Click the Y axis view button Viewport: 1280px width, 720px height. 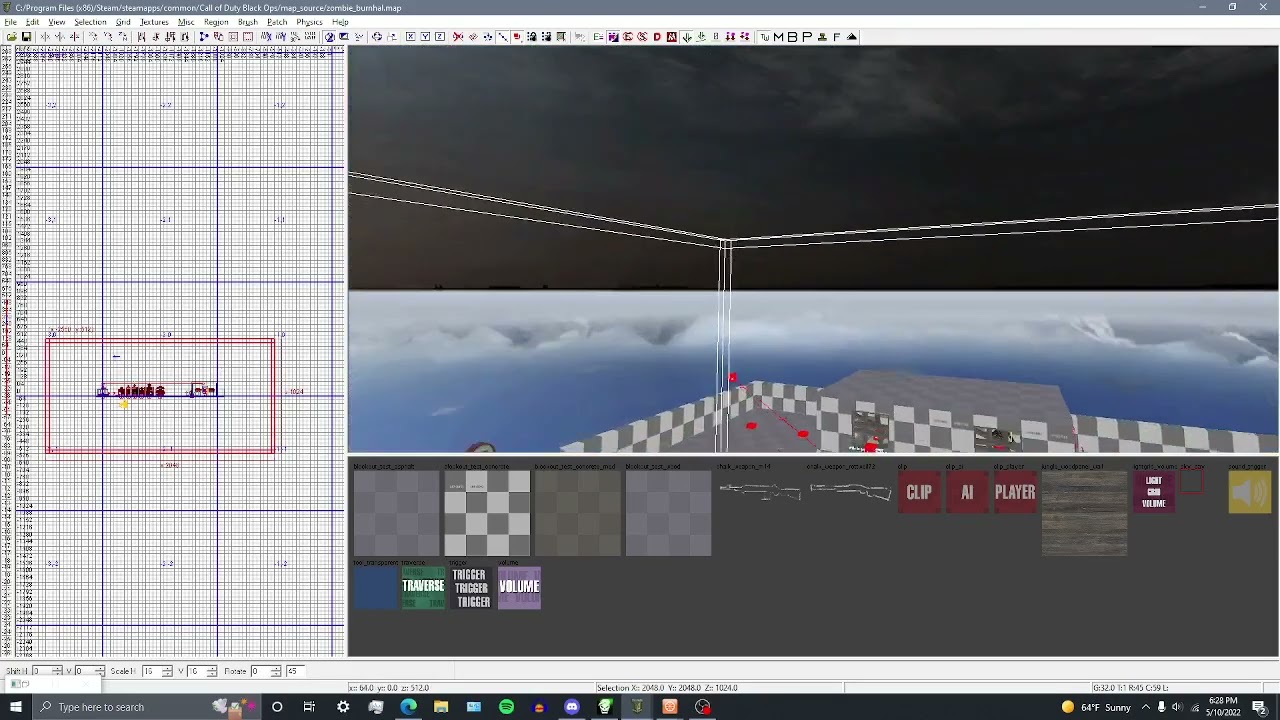tap(425, 37)
